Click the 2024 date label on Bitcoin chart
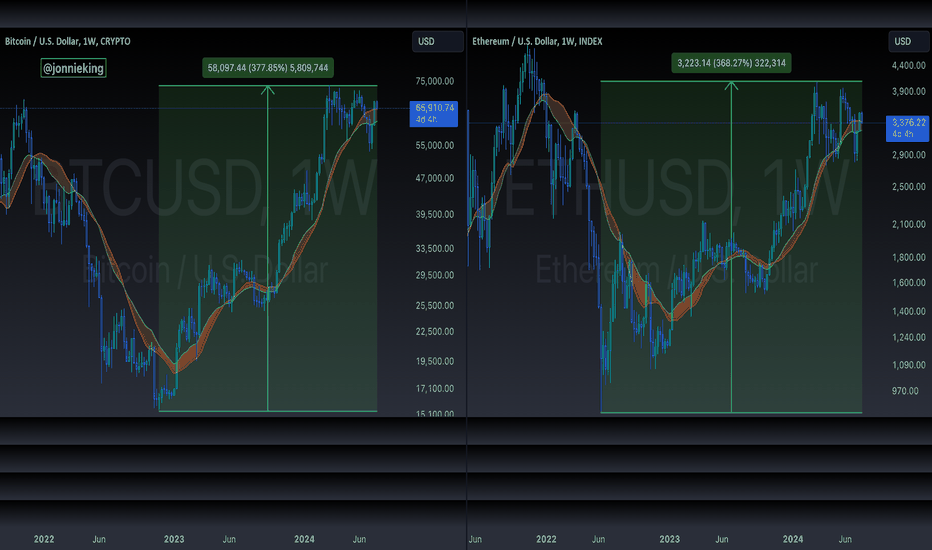This screenshot has height=550, width=932. 304,539
